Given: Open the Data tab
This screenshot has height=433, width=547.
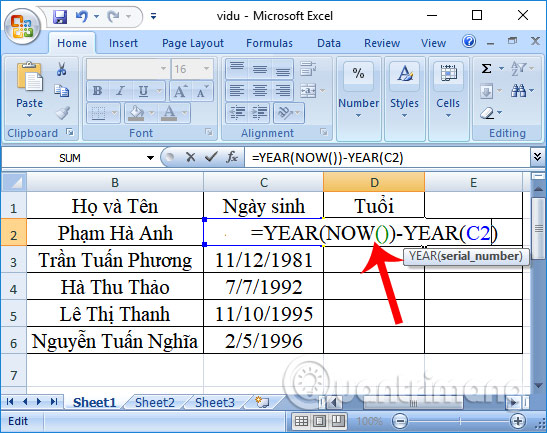Looking at the screenshot, I should pyautogui.click(x=329, y=43).
